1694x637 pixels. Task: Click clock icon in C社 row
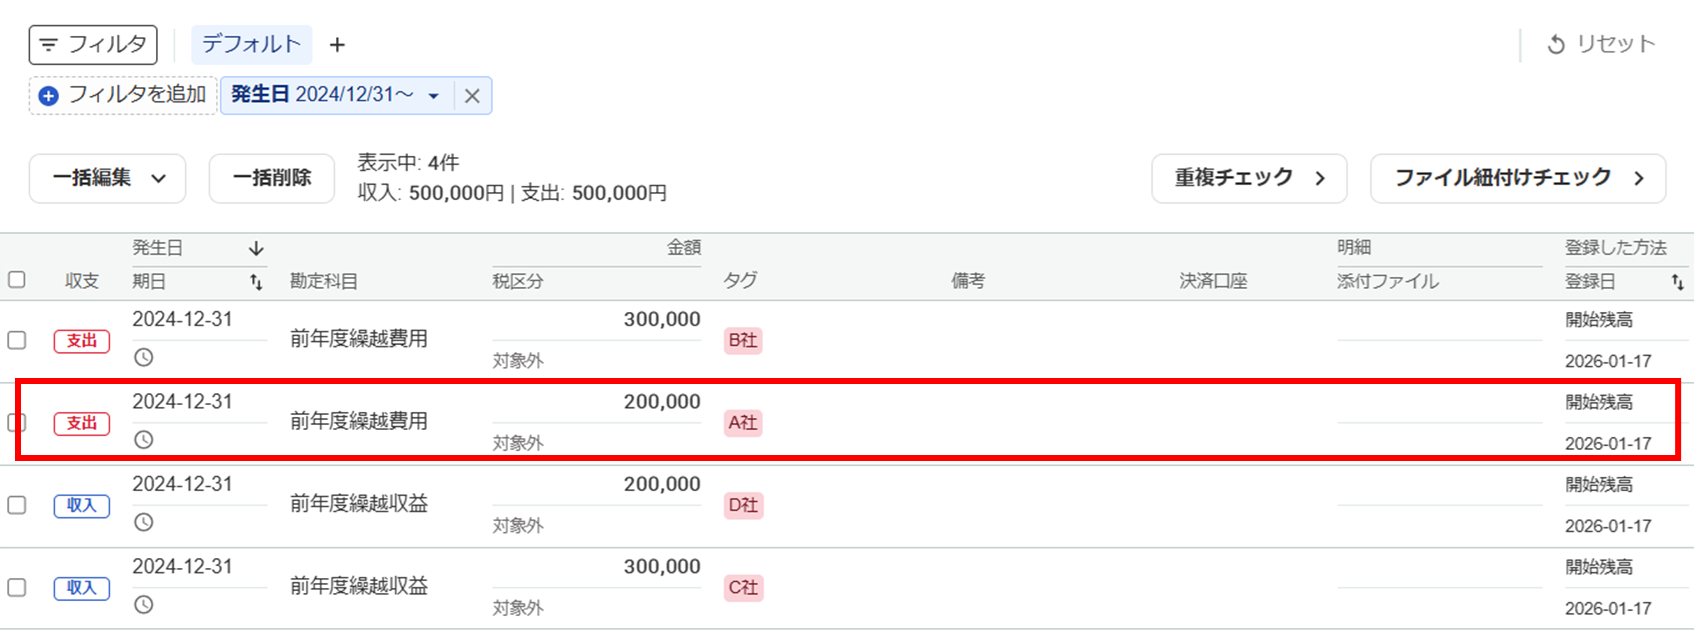(x=144, y=605)
